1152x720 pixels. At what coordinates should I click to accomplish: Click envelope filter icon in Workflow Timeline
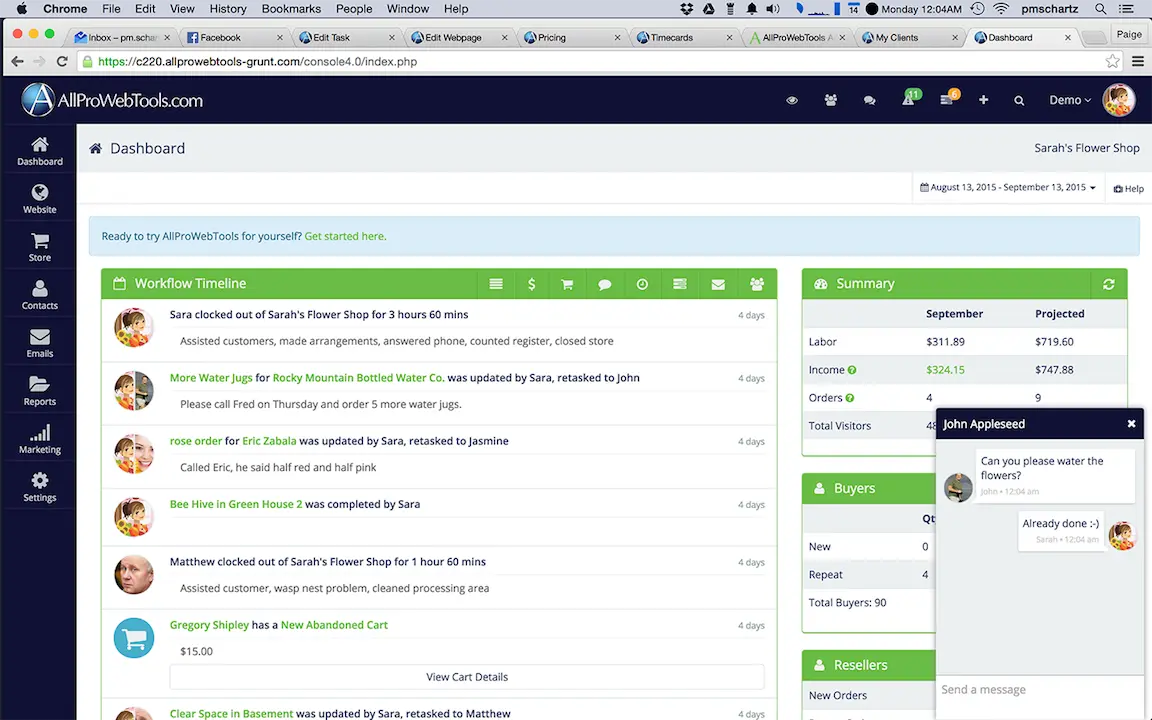coord(718,284)
